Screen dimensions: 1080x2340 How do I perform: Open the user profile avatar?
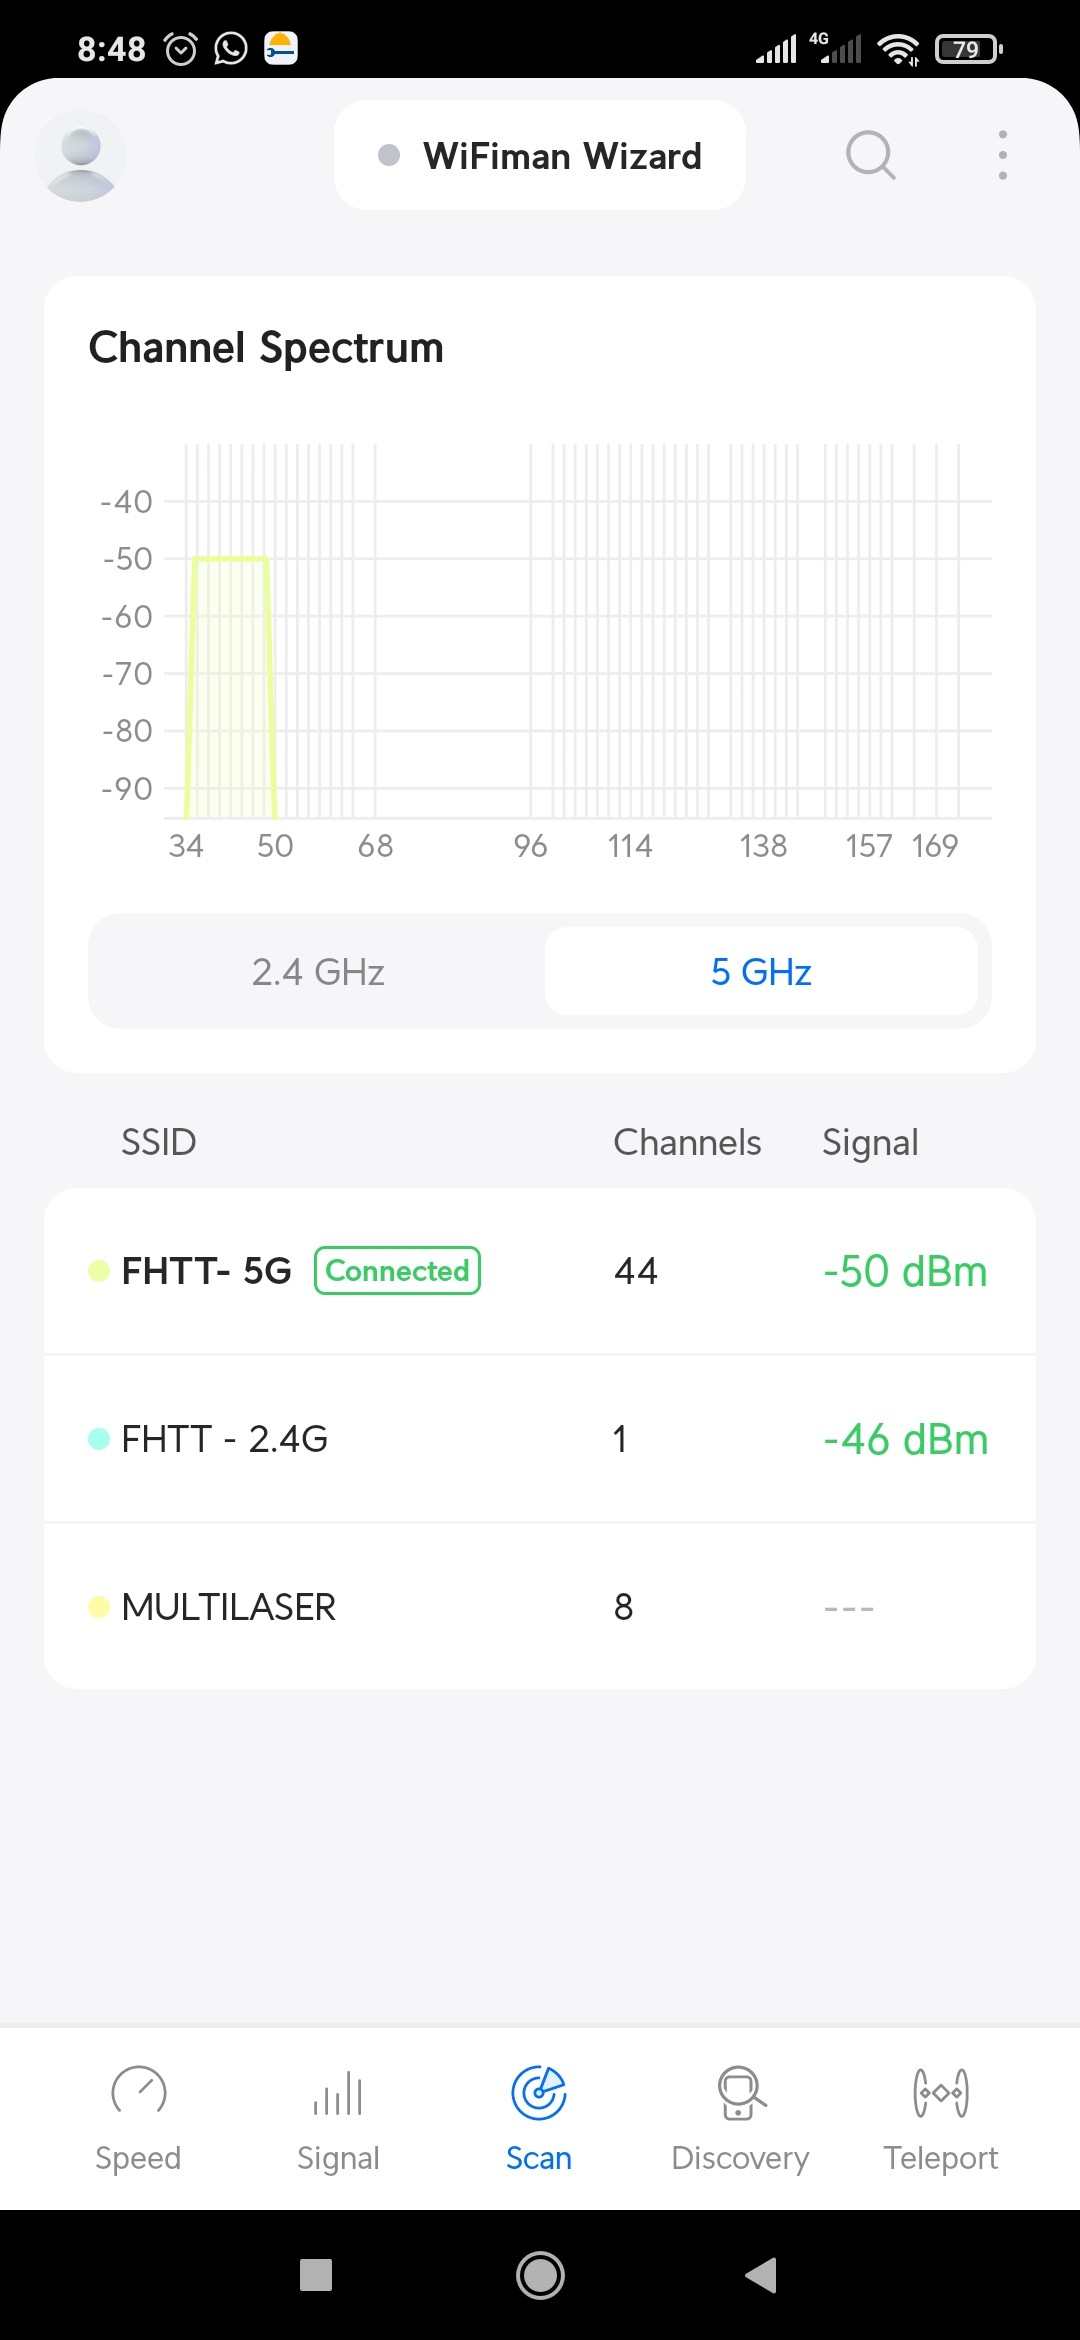pos(80,156)
